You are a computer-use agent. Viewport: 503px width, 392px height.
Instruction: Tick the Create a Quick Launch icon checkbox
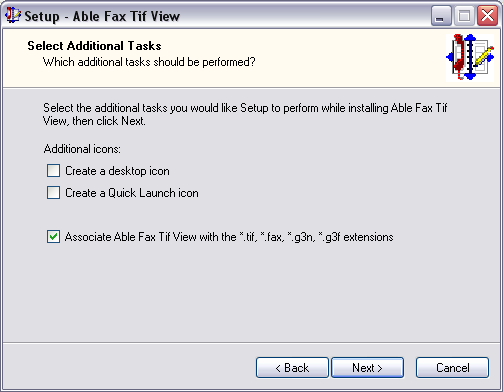pos(53,193)
